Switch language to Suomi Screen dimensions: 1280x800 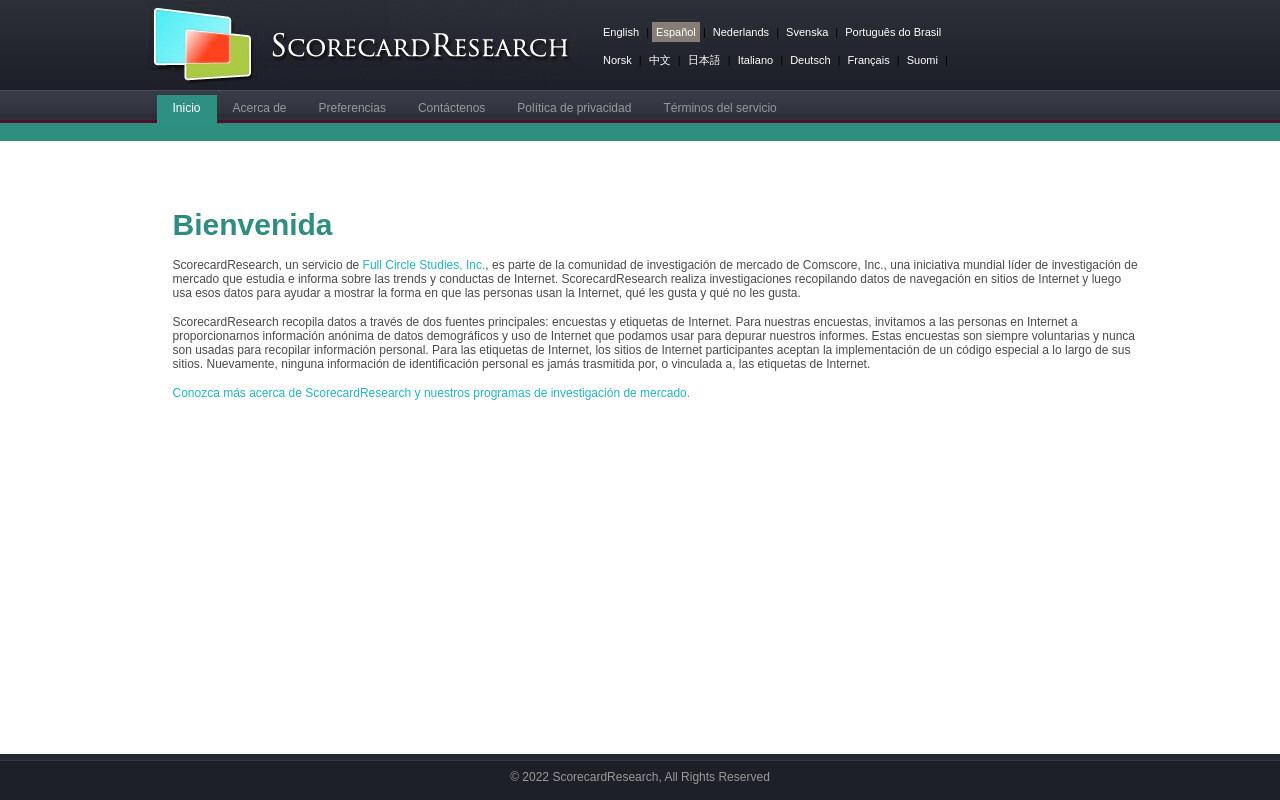[x=922, y=60]
